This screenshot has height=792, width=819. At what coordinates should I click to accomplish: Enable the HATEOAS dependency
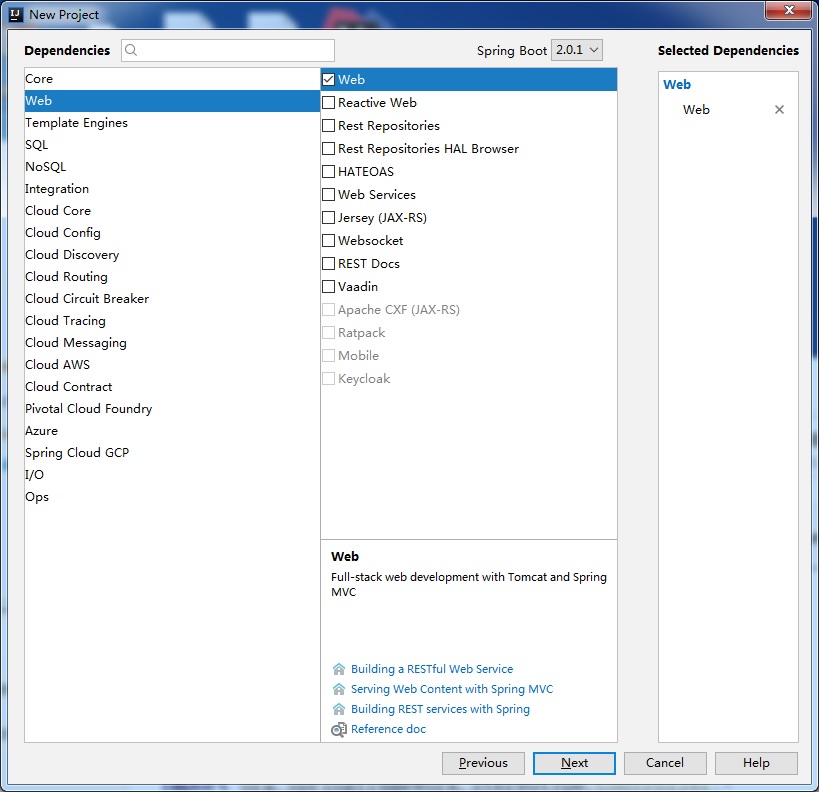click(x=329, y=171)
